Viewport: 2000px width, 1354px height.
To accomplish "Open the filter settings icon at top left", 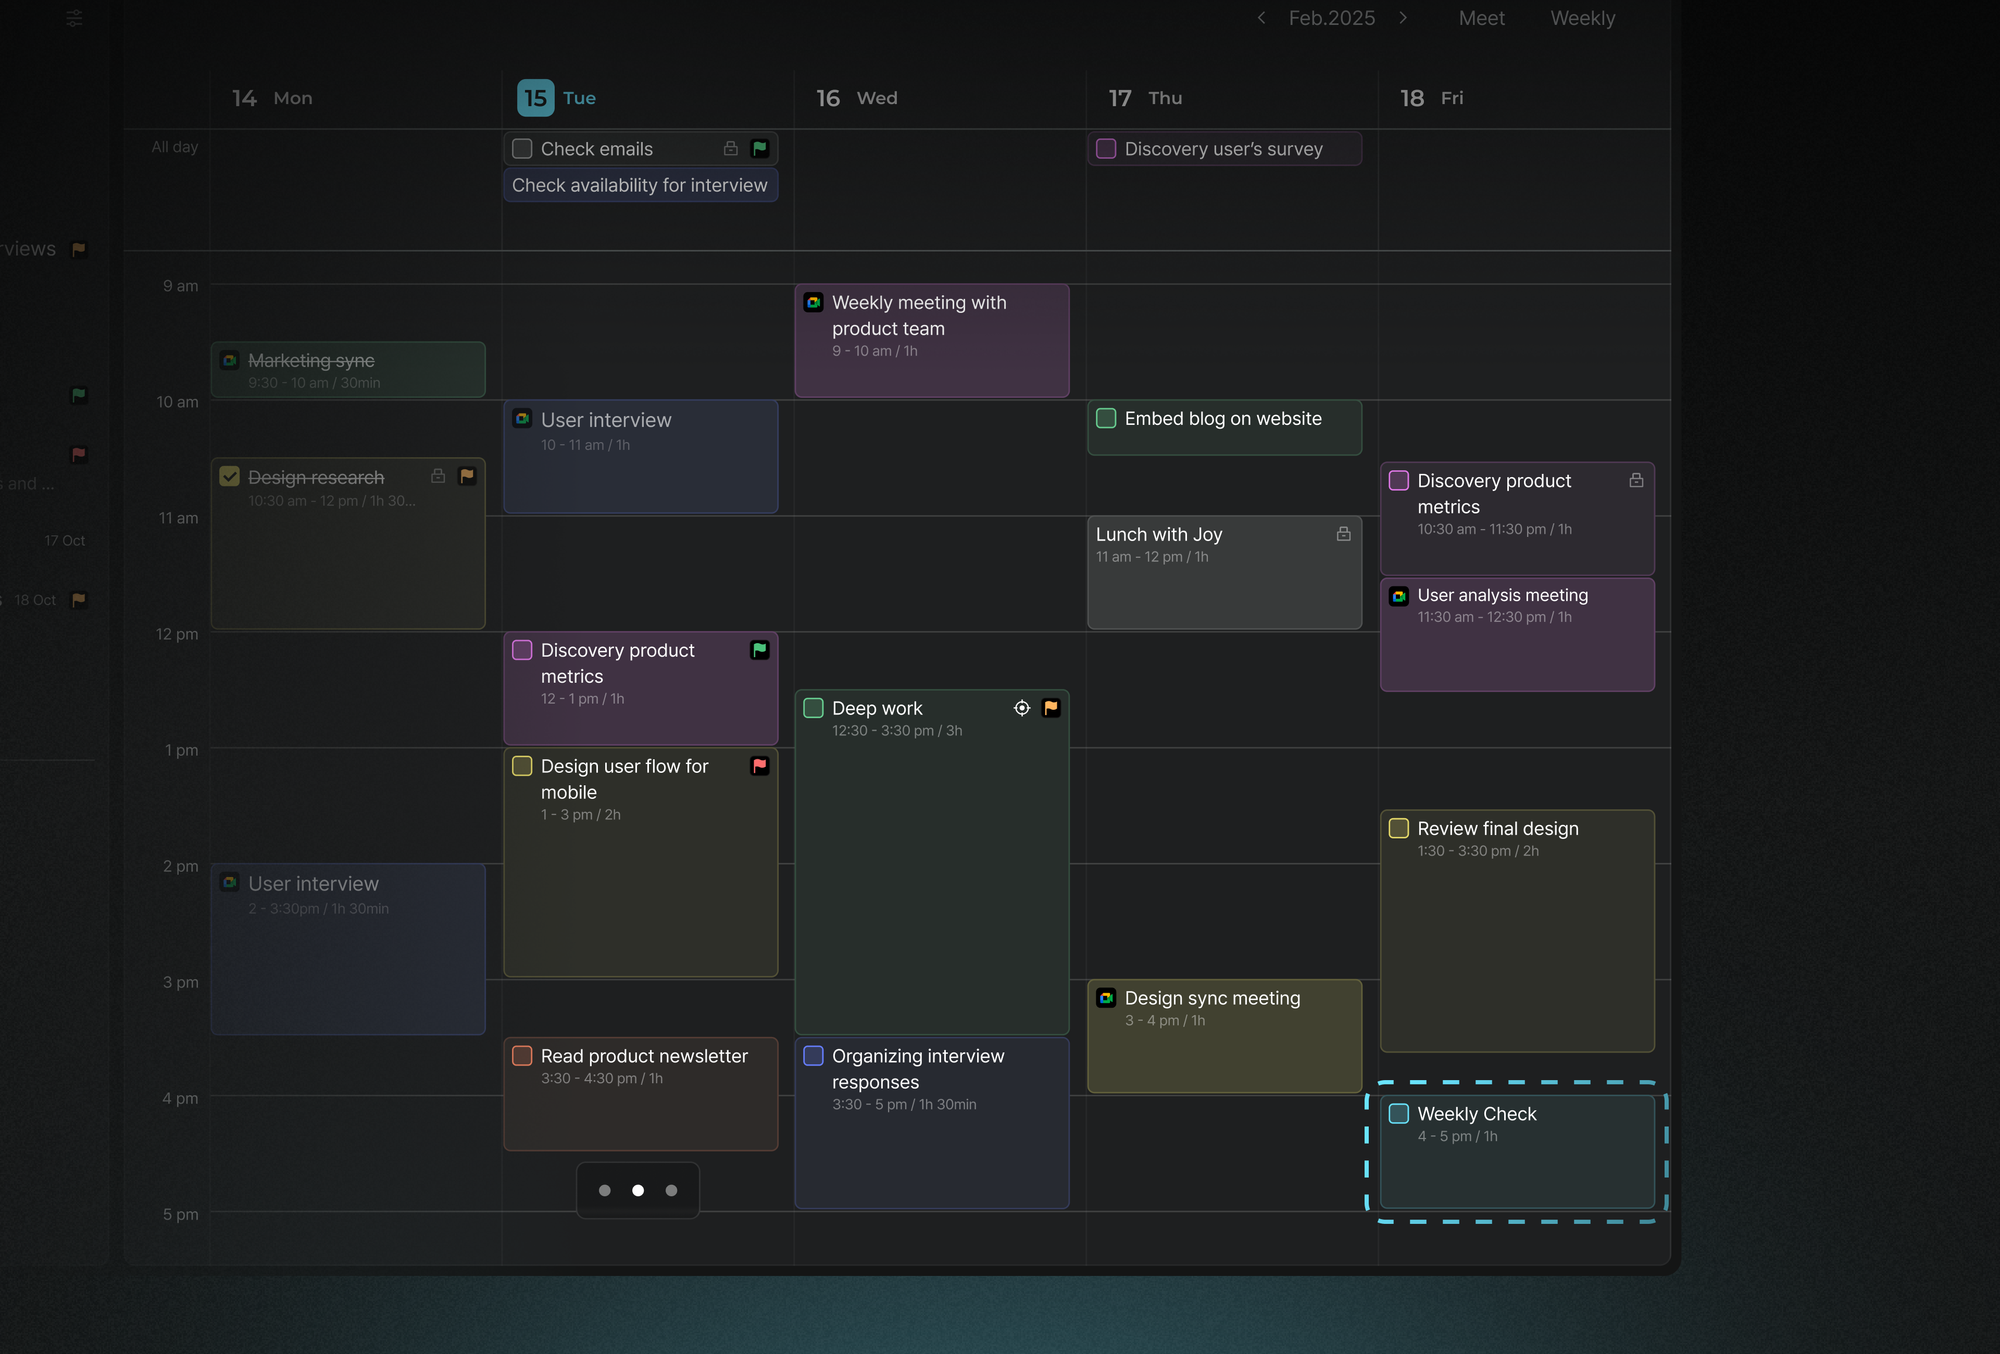I will coord(75,17).
